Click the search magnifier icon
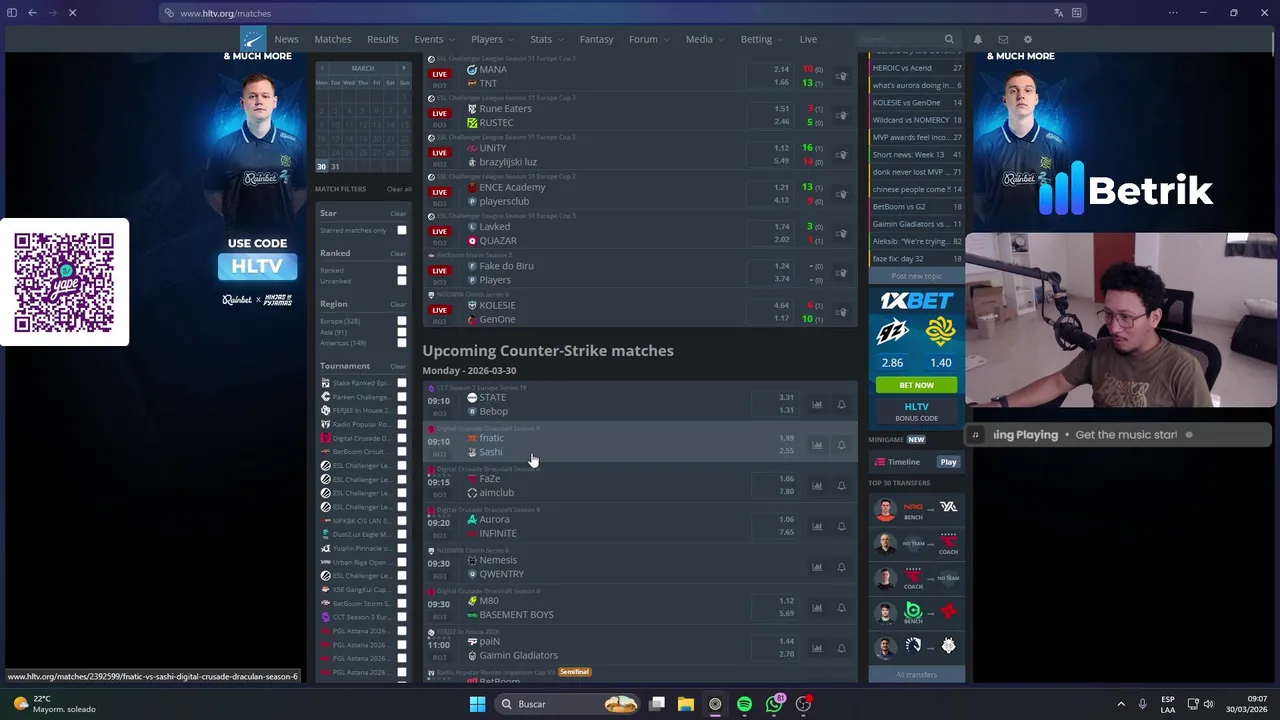 (949, 39)
